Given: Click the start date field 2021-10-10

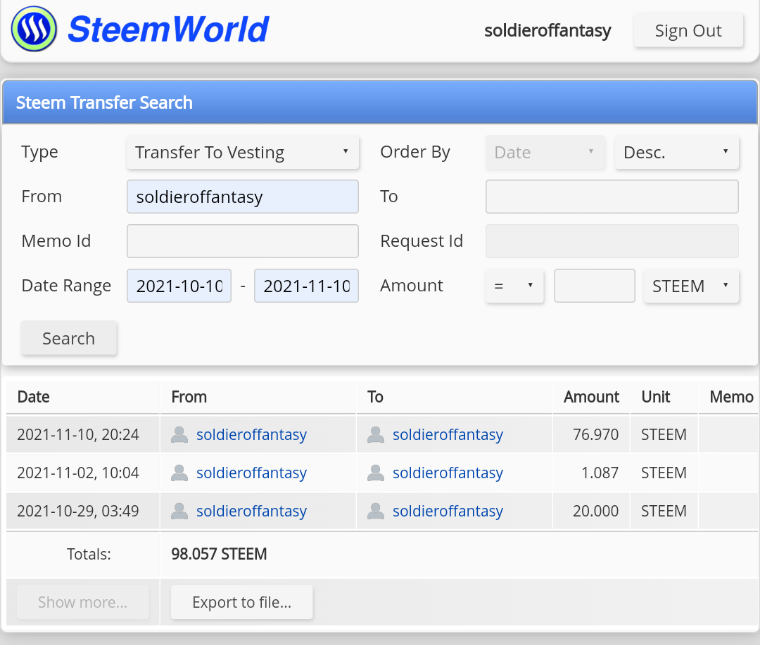Looking at the screenshot, I should (179, 286).
